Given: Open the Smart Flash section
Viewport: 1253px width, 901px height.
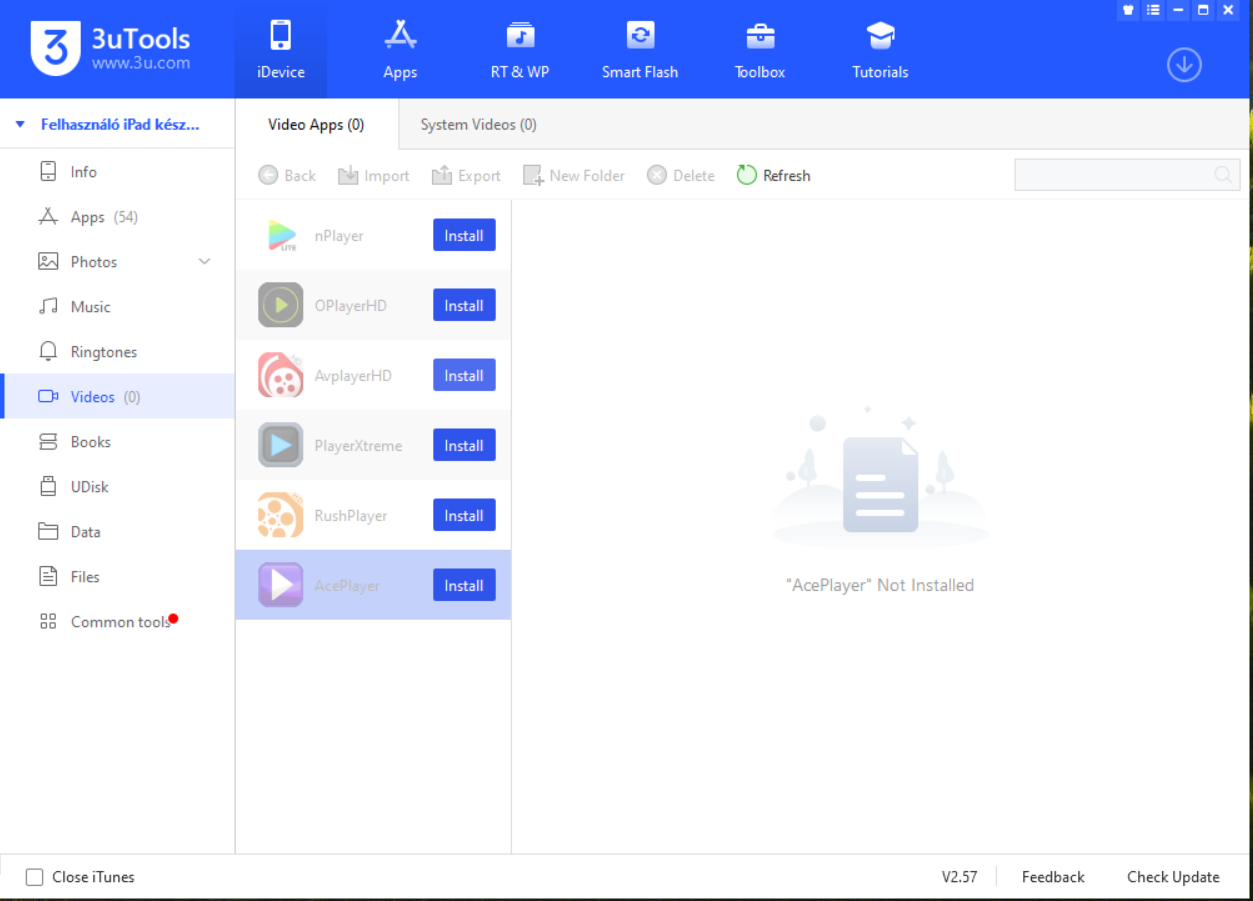Looking at the screenshot, I should pyautogui.click(x=640, y=49).
